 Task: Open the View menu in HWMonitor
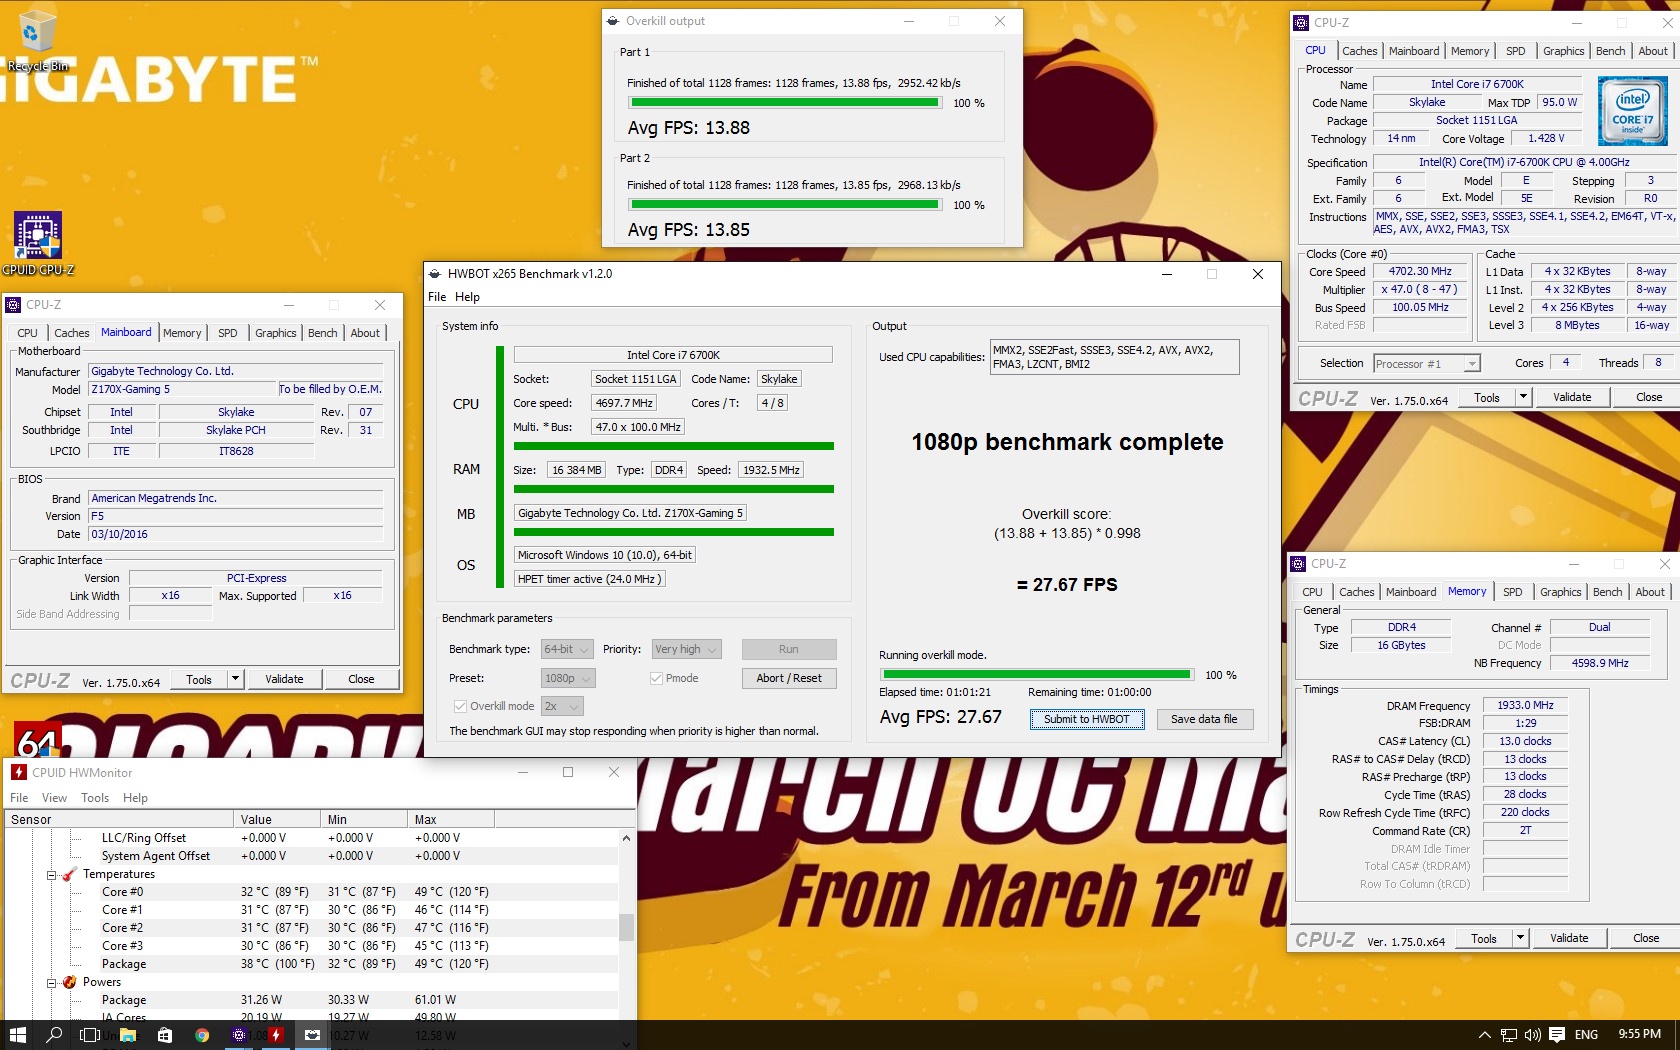[x=54, y=798]
